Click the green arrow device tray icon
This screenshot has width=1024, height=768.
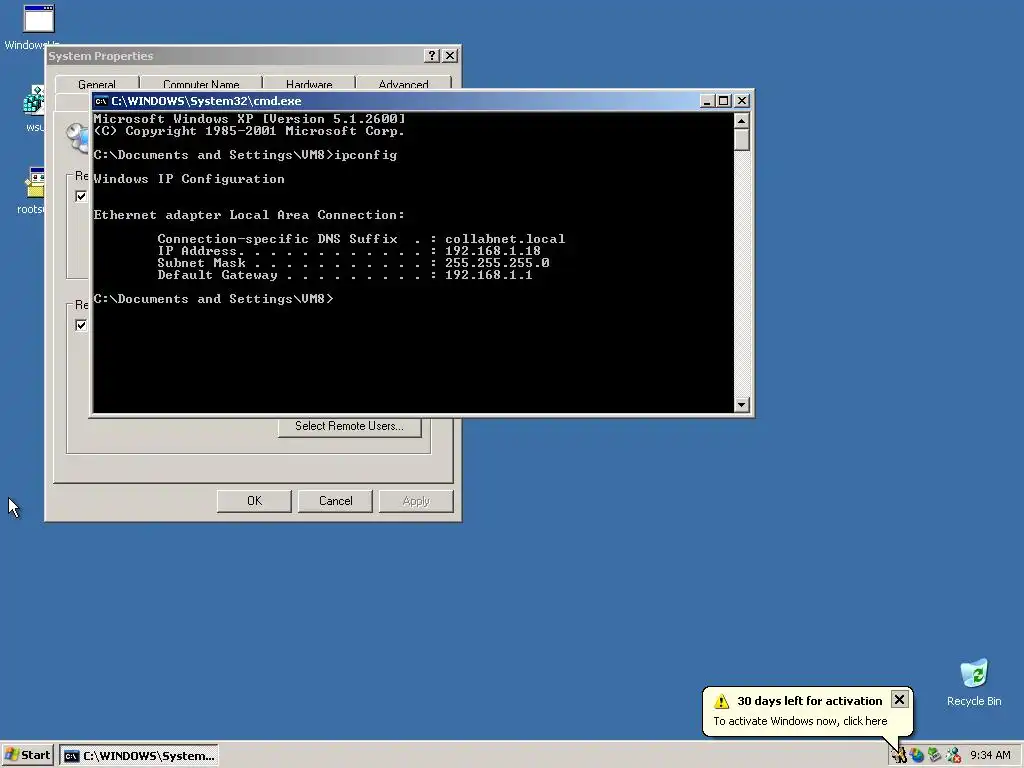pyautogui.click(x=935, y=756)
